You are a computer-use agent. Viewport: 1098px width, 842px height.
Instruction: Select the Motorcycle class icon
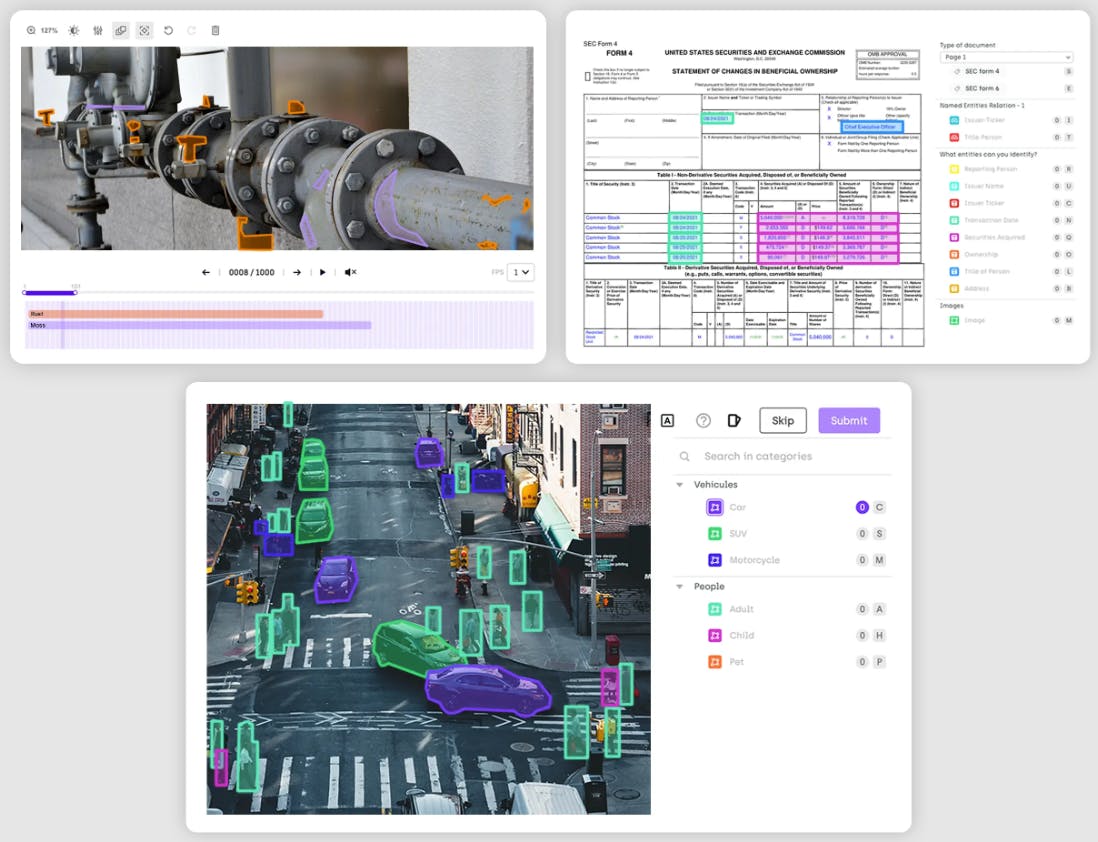(715, 560)
